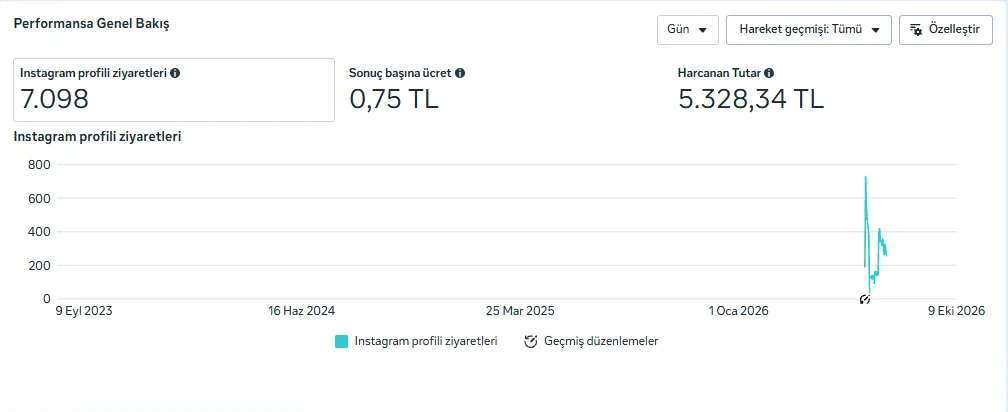Viewport: 1008px width, 412px height.
Task: Click the Instagram profili ziyaretleri chart title
Action: tap(97, 136)
